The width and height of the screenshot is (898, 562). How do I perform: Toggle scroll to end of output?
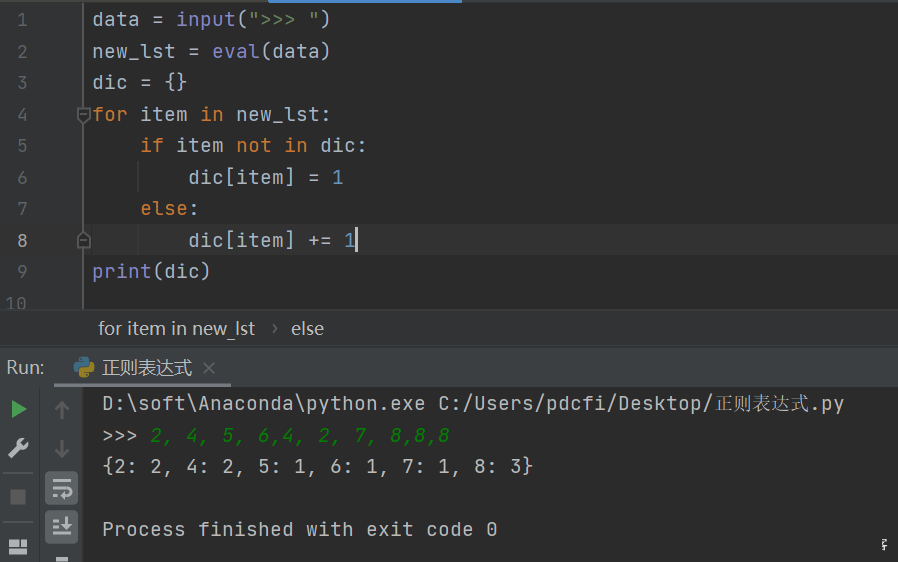pos(62,526)
